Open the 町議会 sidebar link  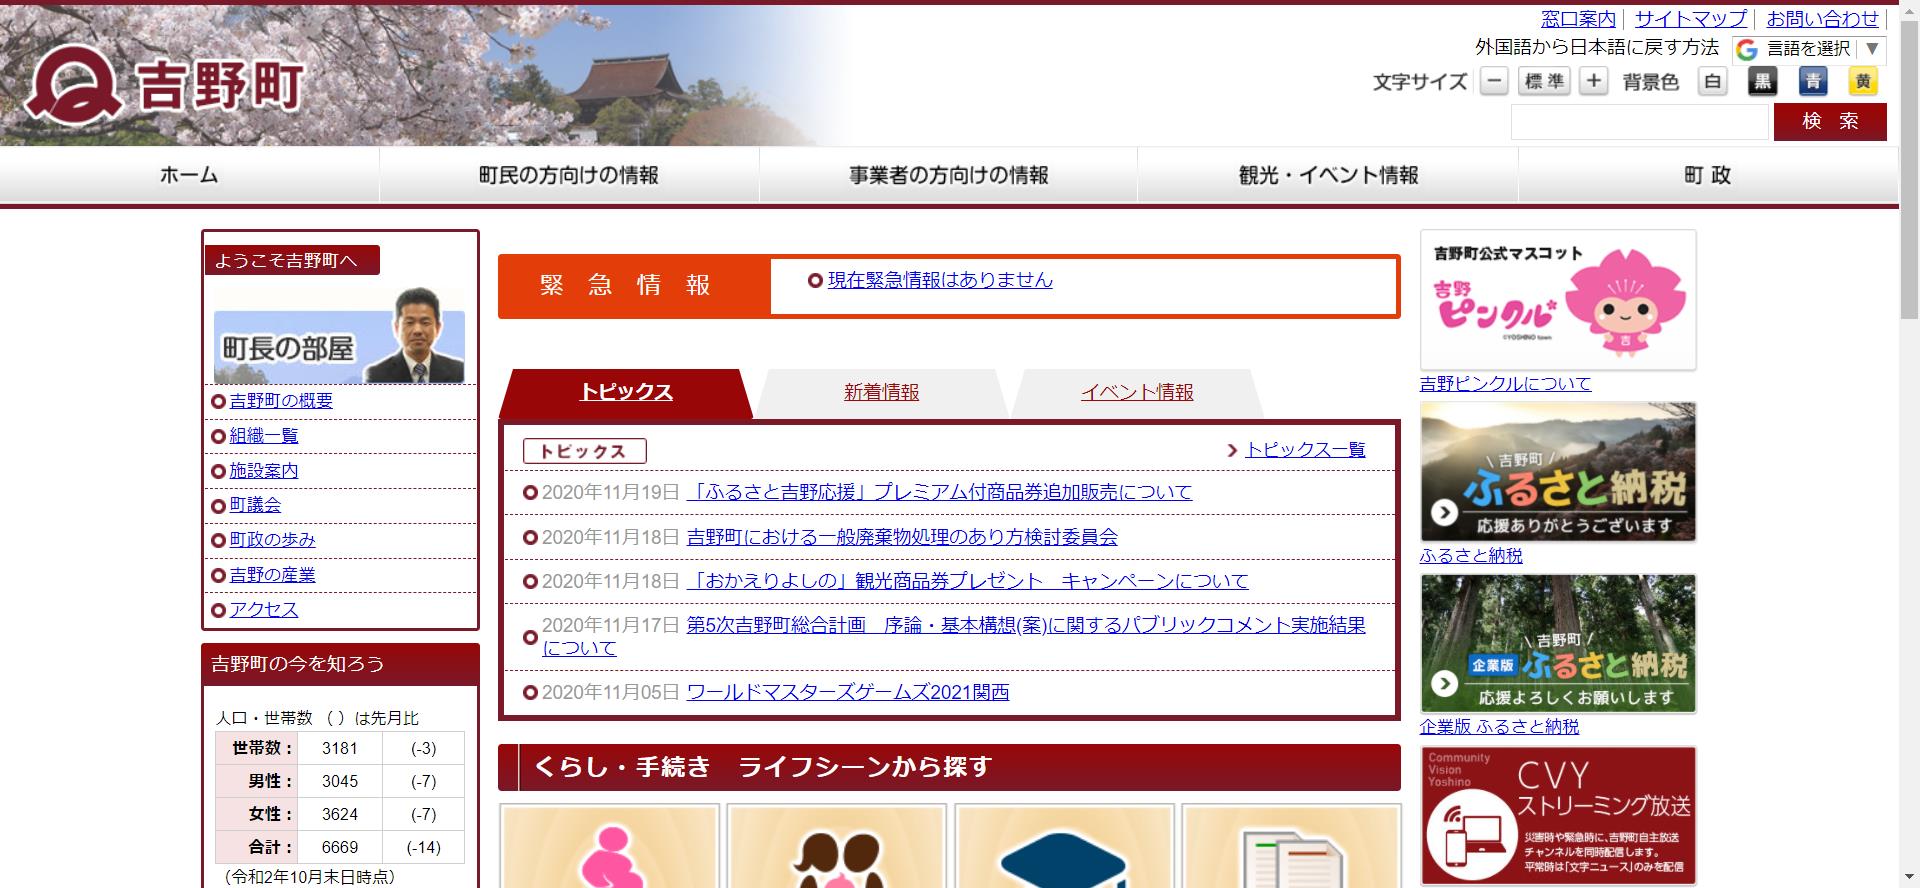pyautogui.click(x=255, y=505)
